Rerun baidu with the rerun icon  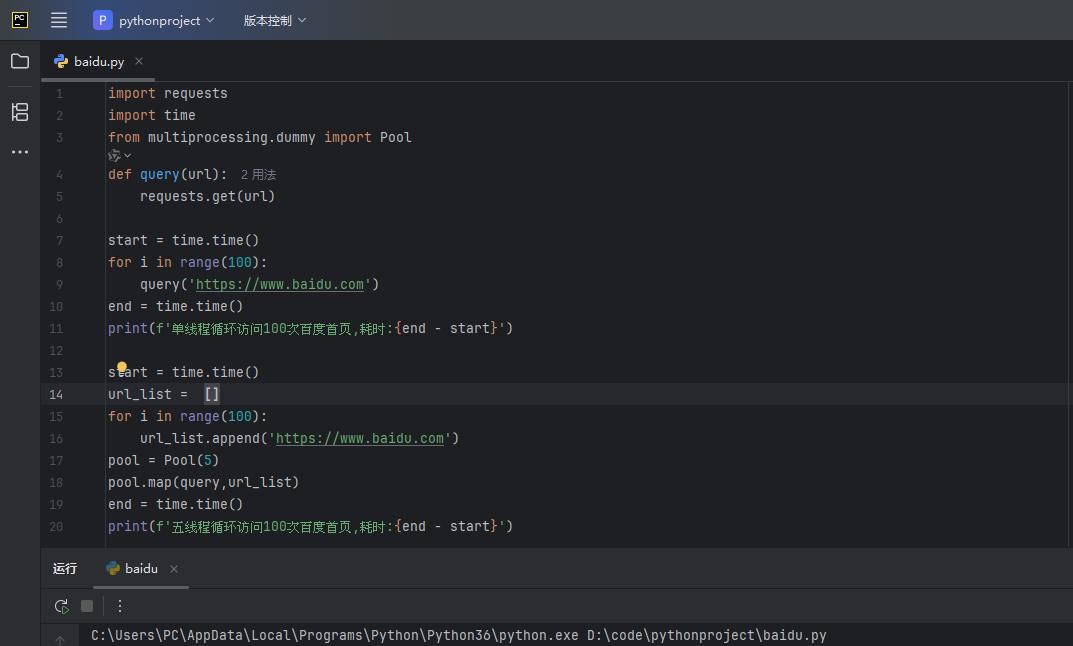(62, 606)
